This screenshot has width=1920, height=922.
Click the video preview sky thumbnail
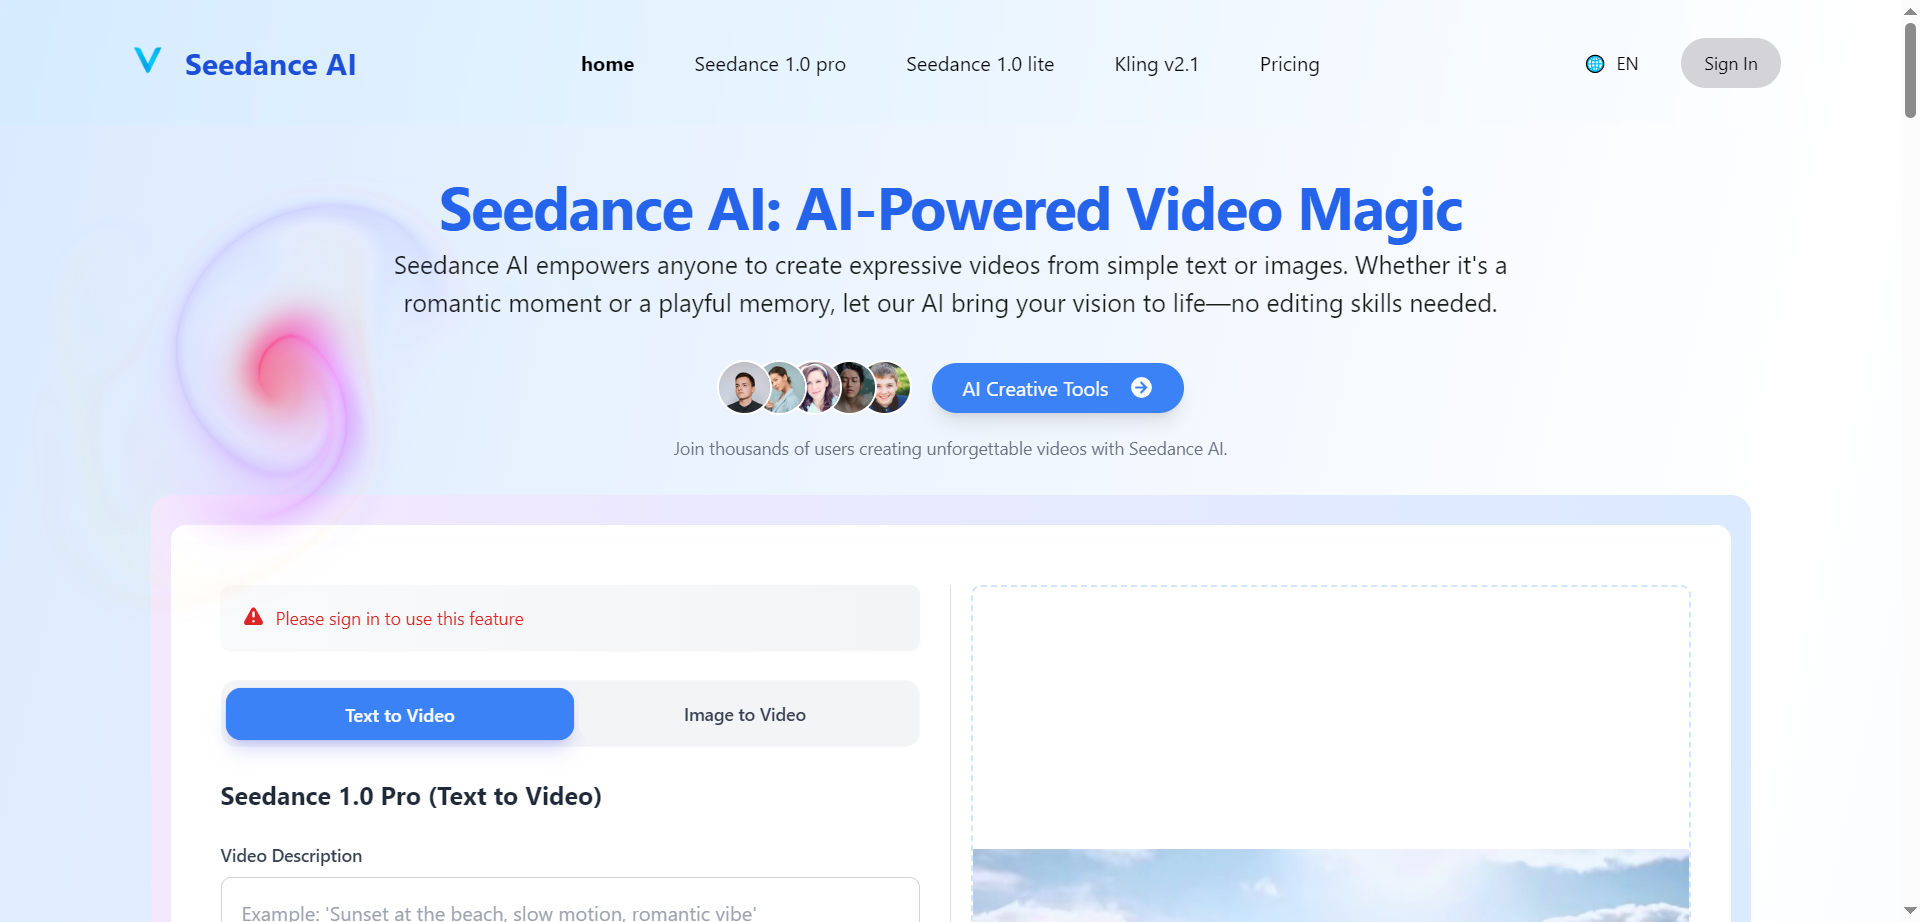pos(1330,885)
